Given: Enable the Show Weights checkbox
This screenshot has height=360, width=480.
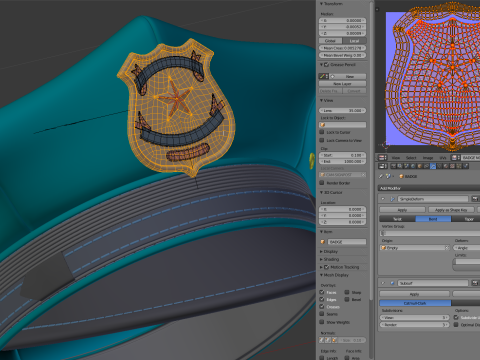Looking at the screenshot, I should pos(322,322).
